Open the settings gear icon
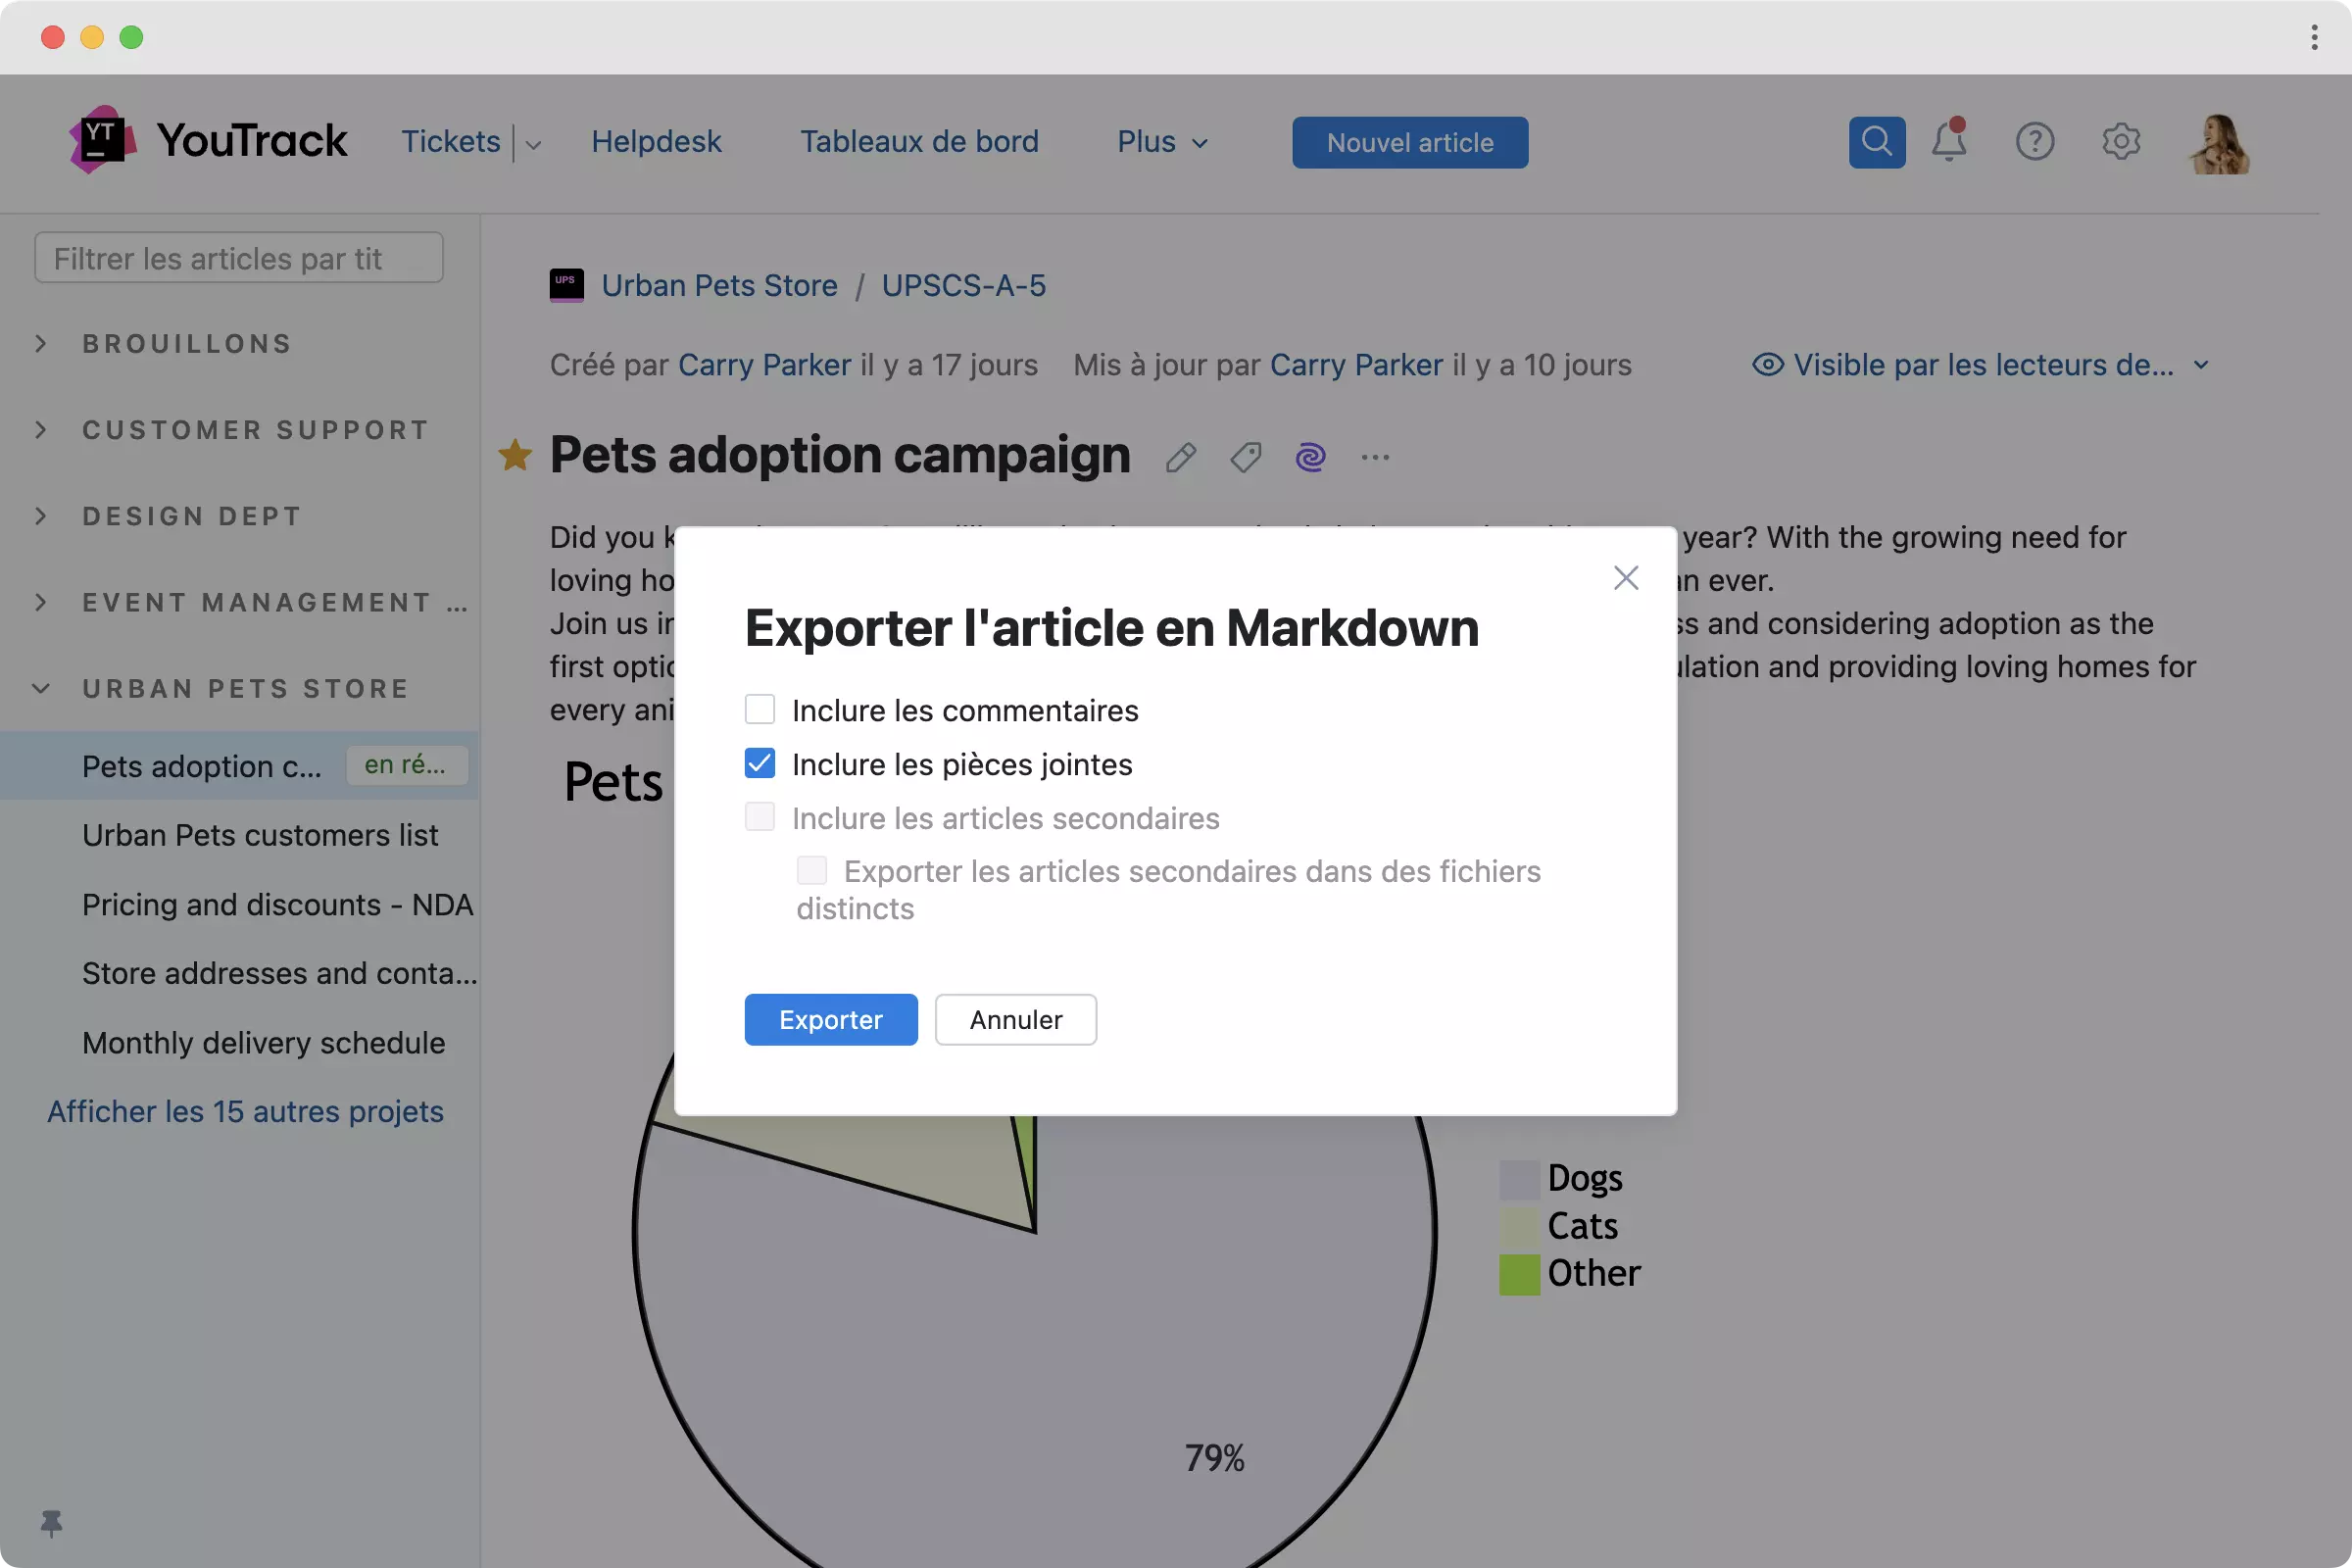Image resolution: width=2352 pixels, height=1568 pixels. pyautogui.click(x=2120, y=142)
